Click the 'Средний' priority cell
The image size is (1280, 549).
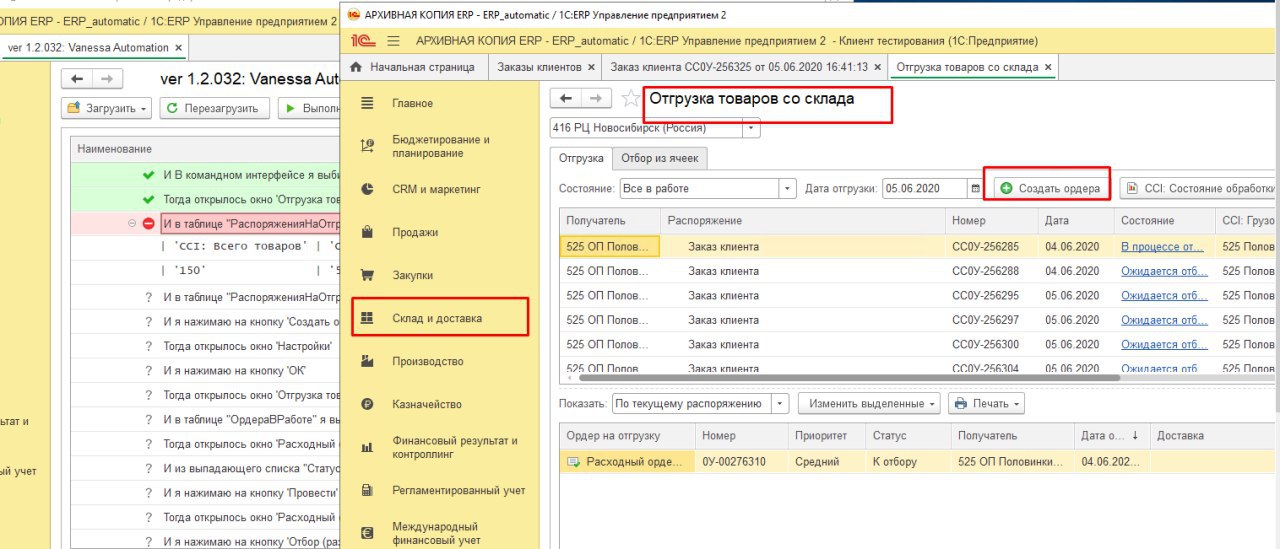pyautogui.click(x=826, y=462)
